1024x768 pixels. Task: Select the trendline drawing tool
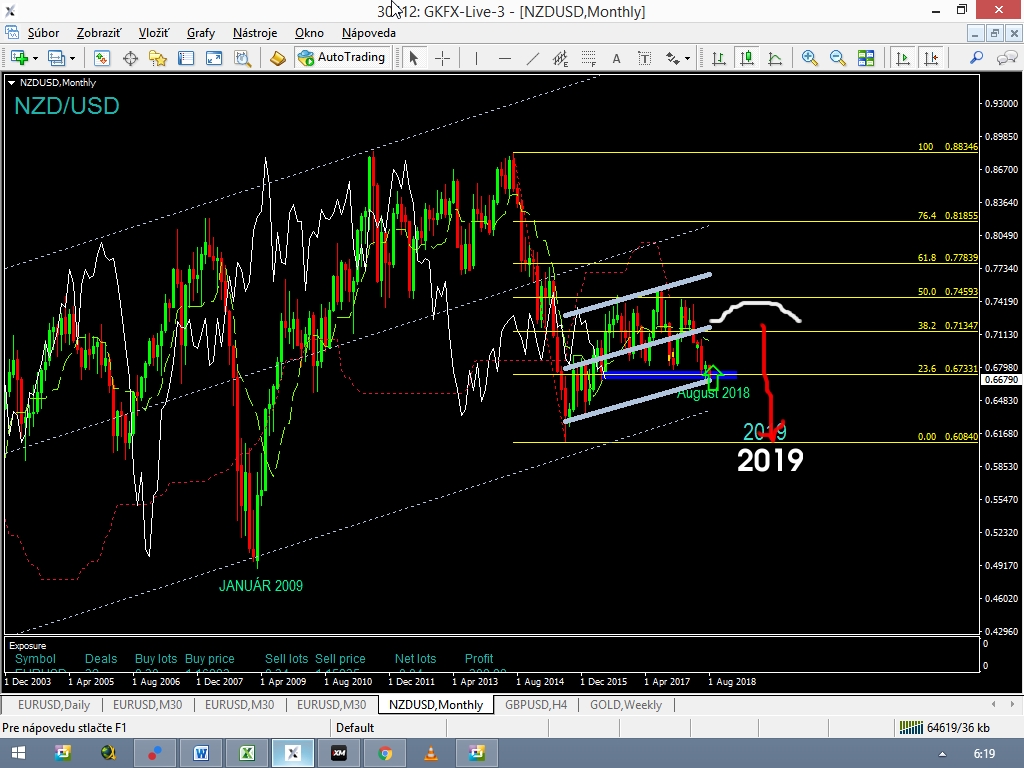pyautogui.click(x=532, y=58)
